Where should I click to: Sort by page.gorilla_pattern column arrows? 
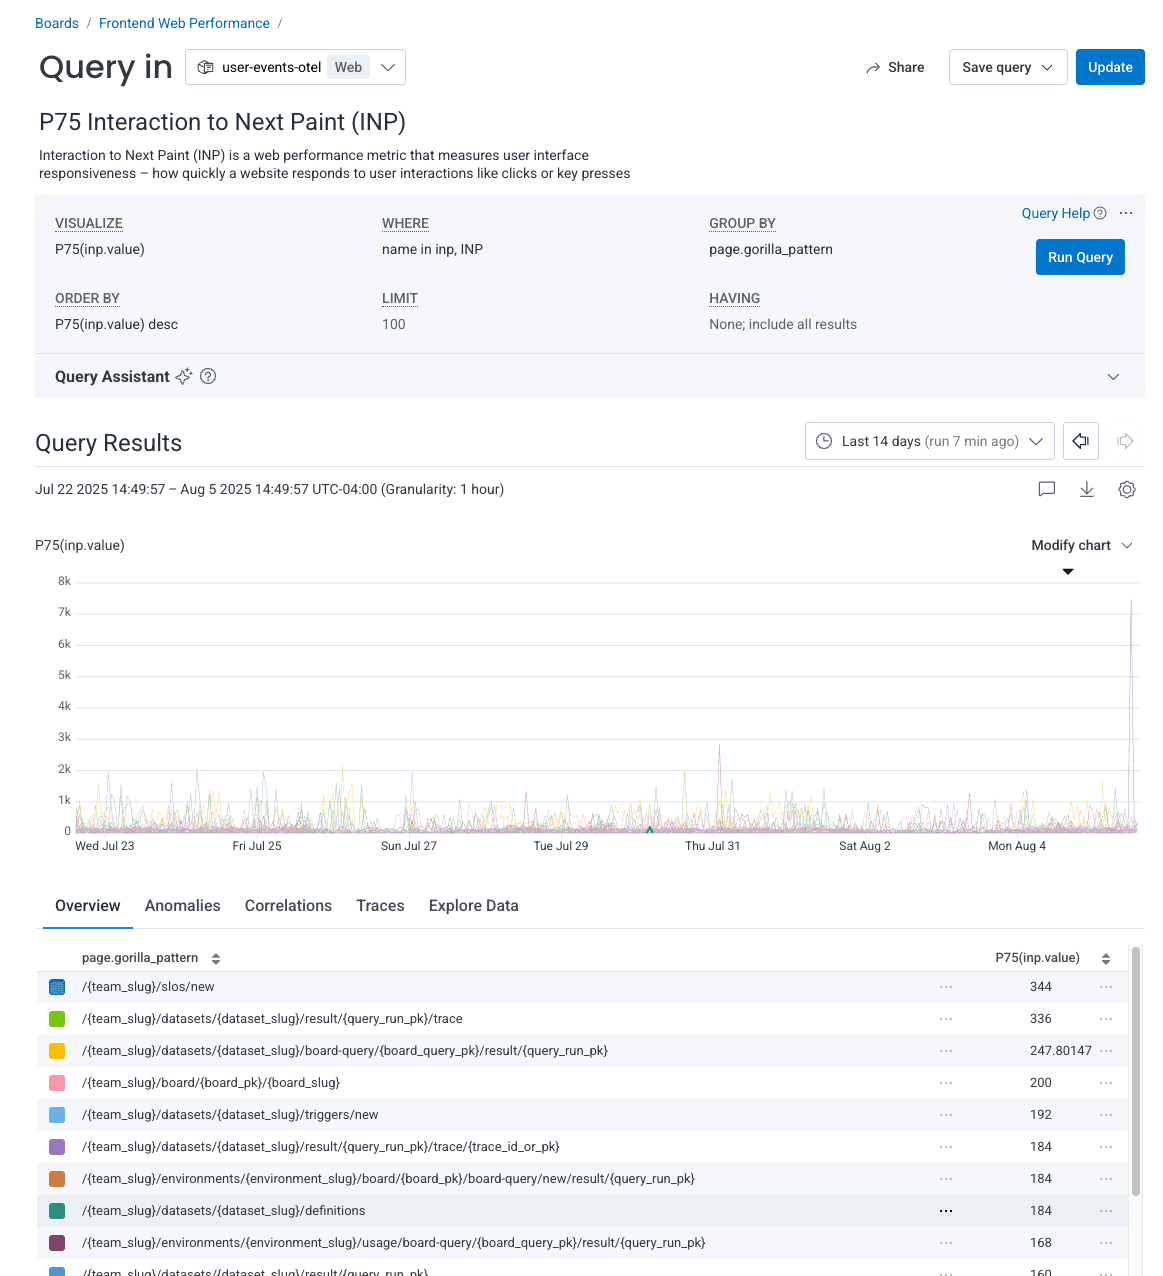coord(216,958)
